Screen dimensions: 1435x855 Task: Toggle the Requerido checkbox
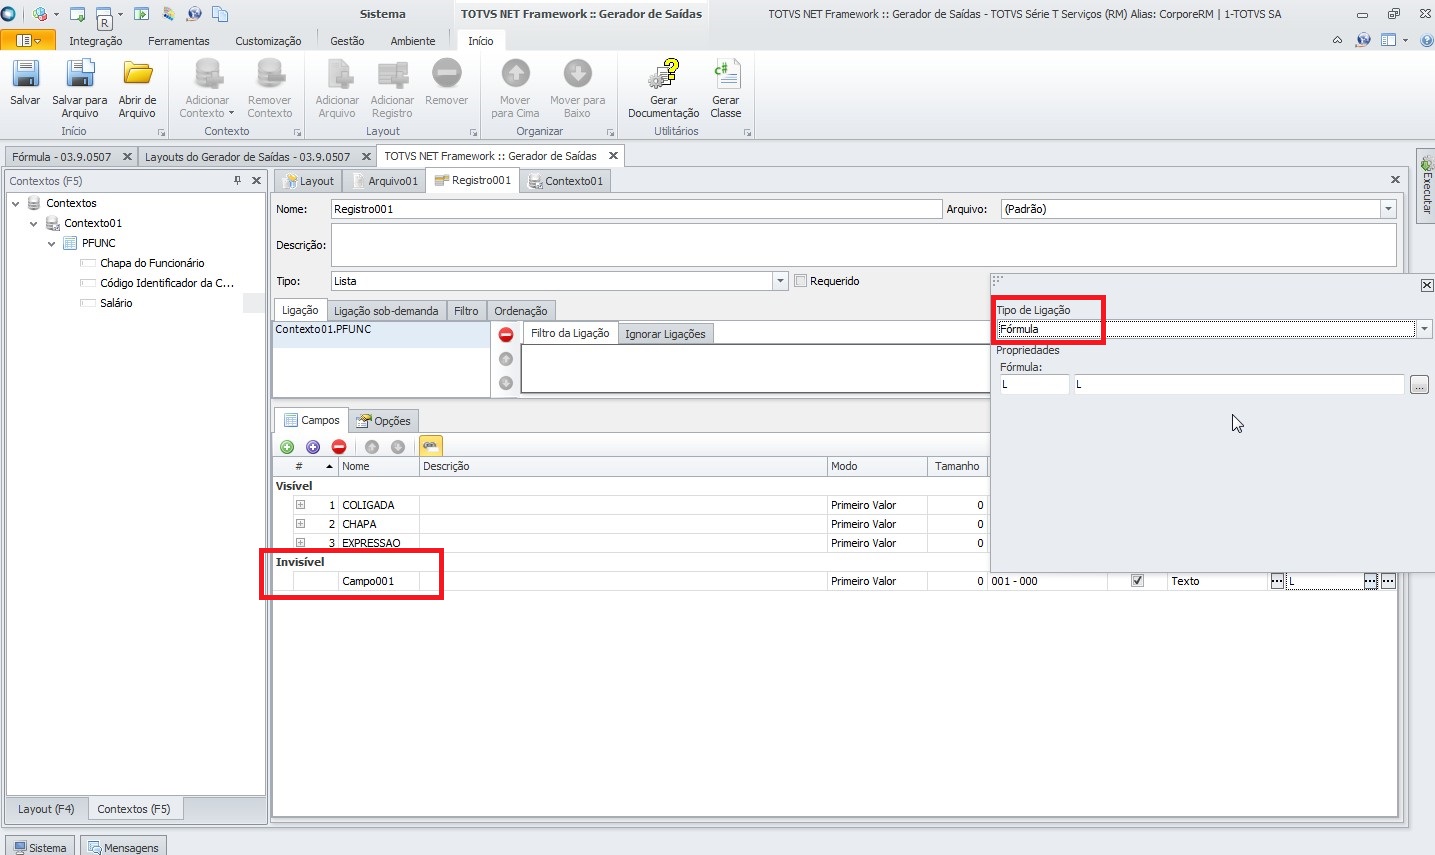coord(800,281)
